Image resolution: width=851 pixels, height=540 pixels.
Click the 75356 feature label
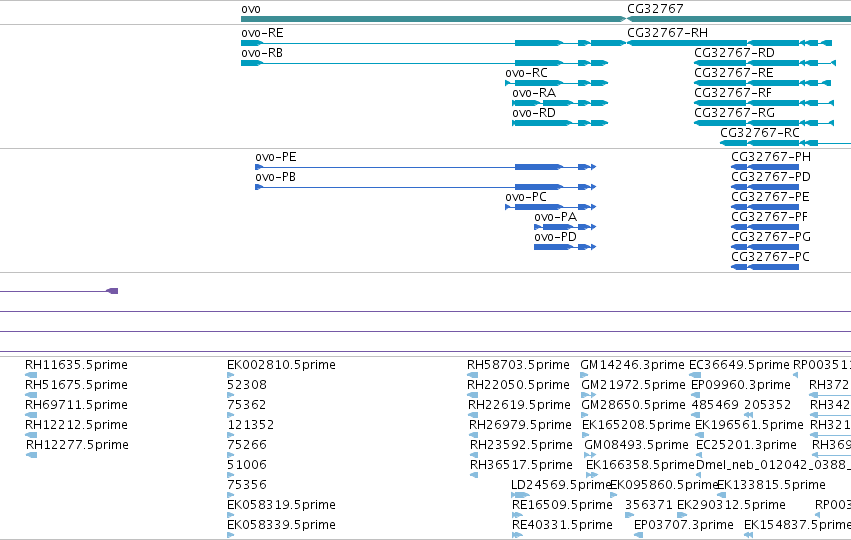247,486
